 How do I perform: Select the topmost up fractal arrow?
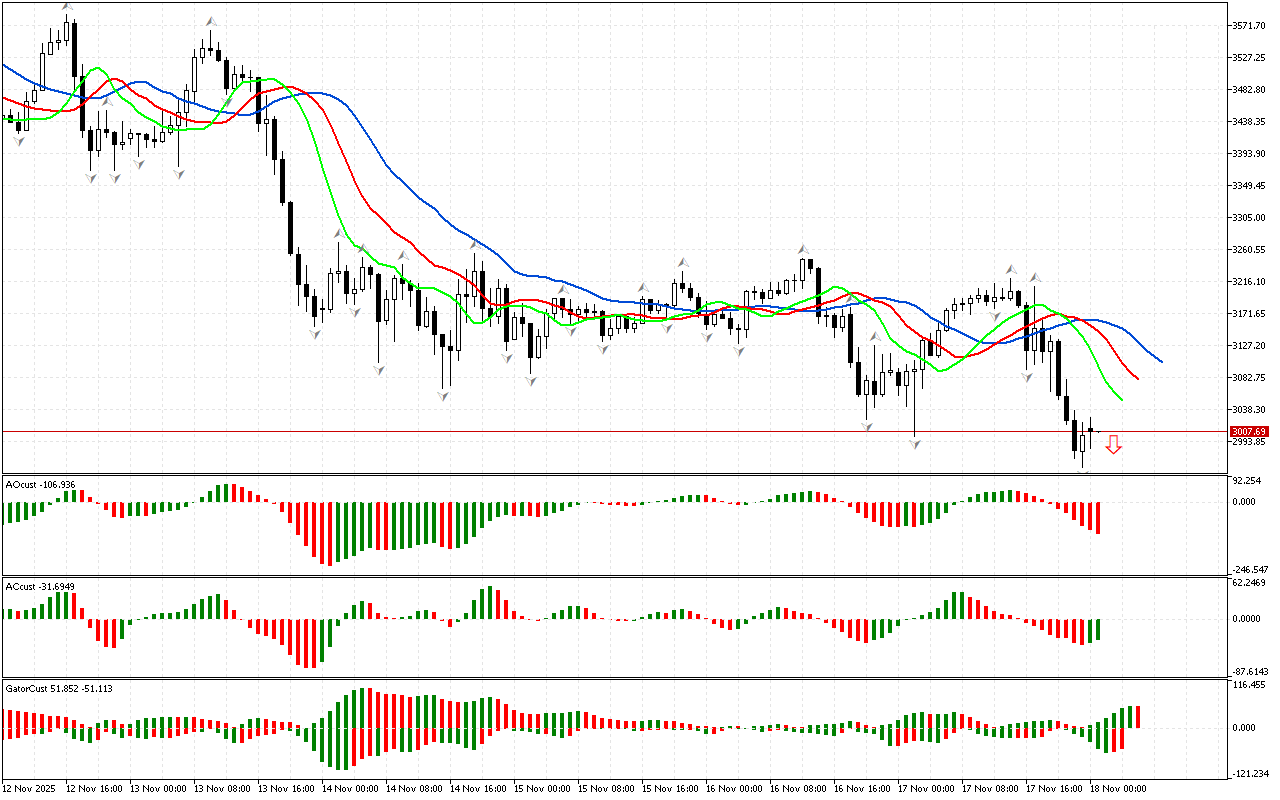67,8
